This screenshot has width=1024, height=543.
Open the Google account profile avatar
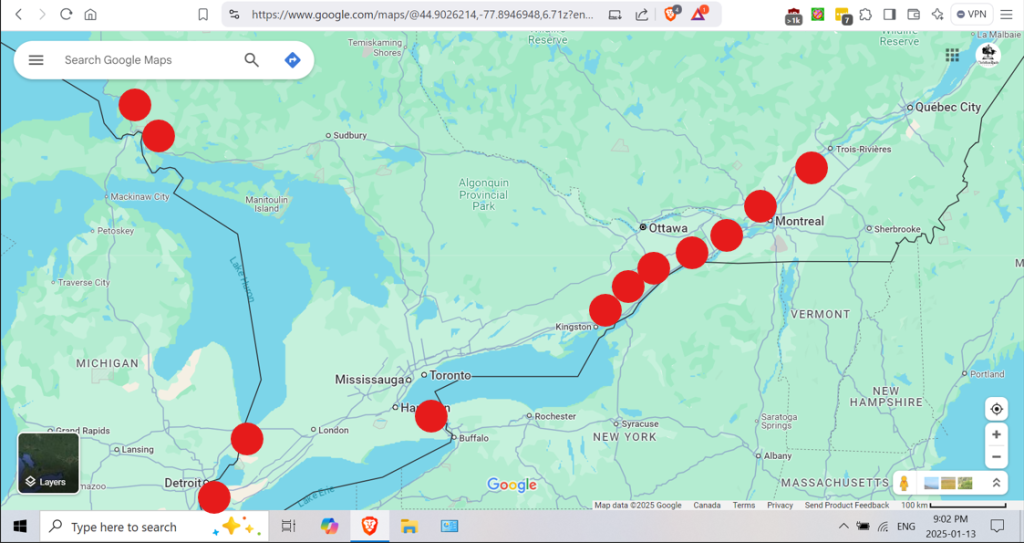coord(988,55)
